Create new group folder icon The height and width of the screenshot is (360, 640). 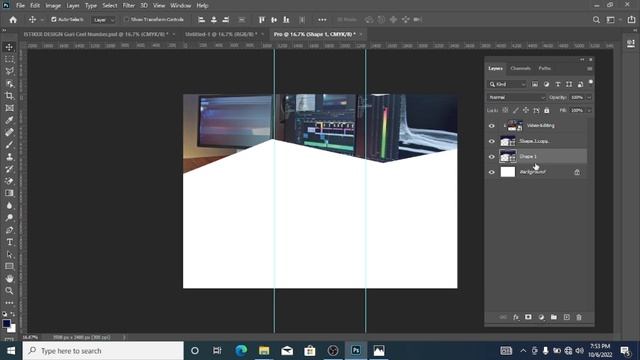[553, 317]
